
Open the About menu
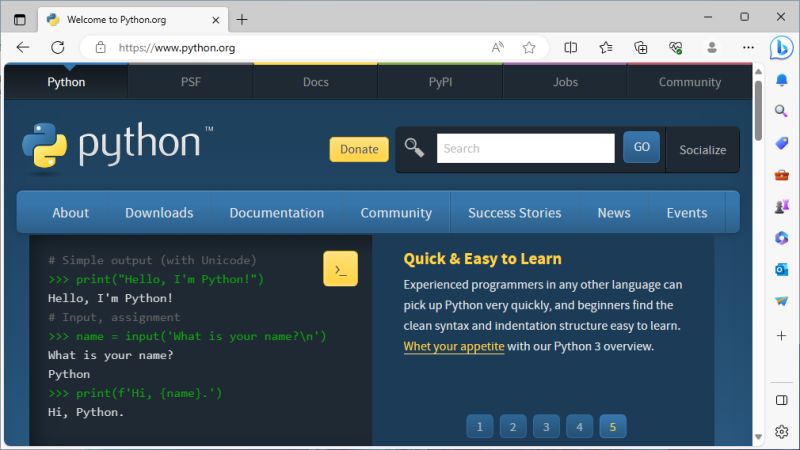coord(70,213)
